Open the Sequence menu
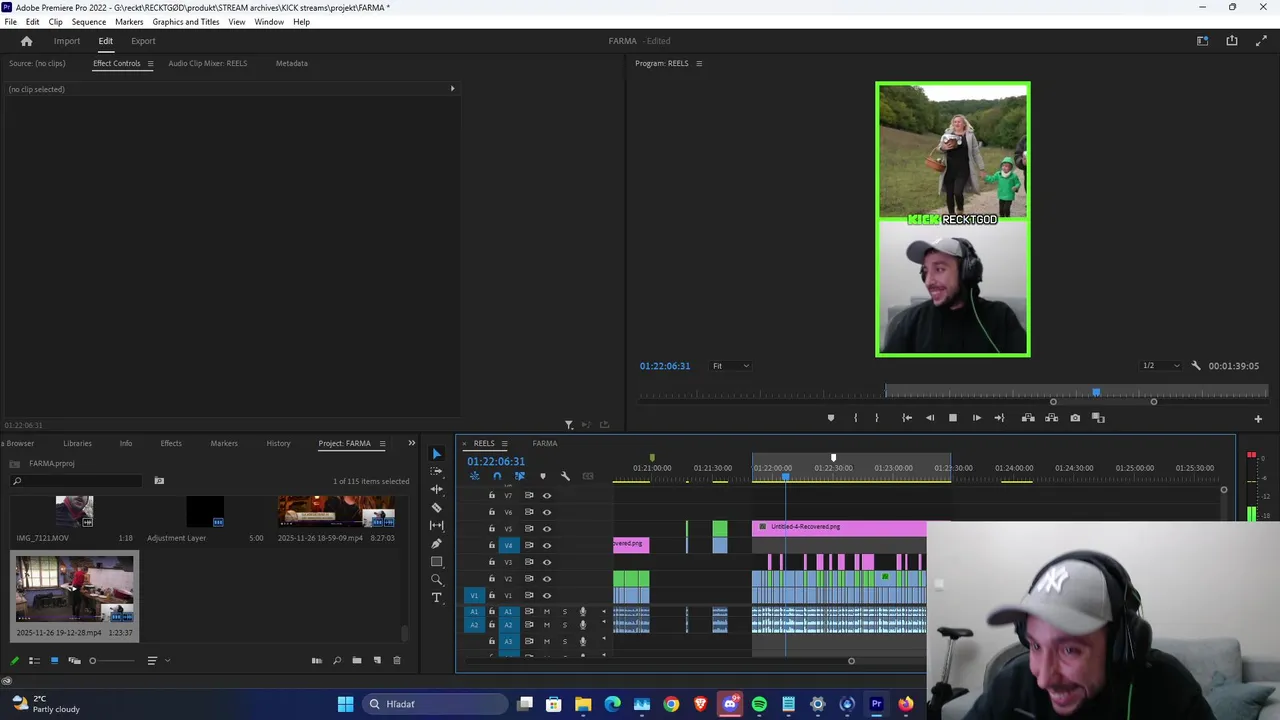 click(x=89, y=22)
